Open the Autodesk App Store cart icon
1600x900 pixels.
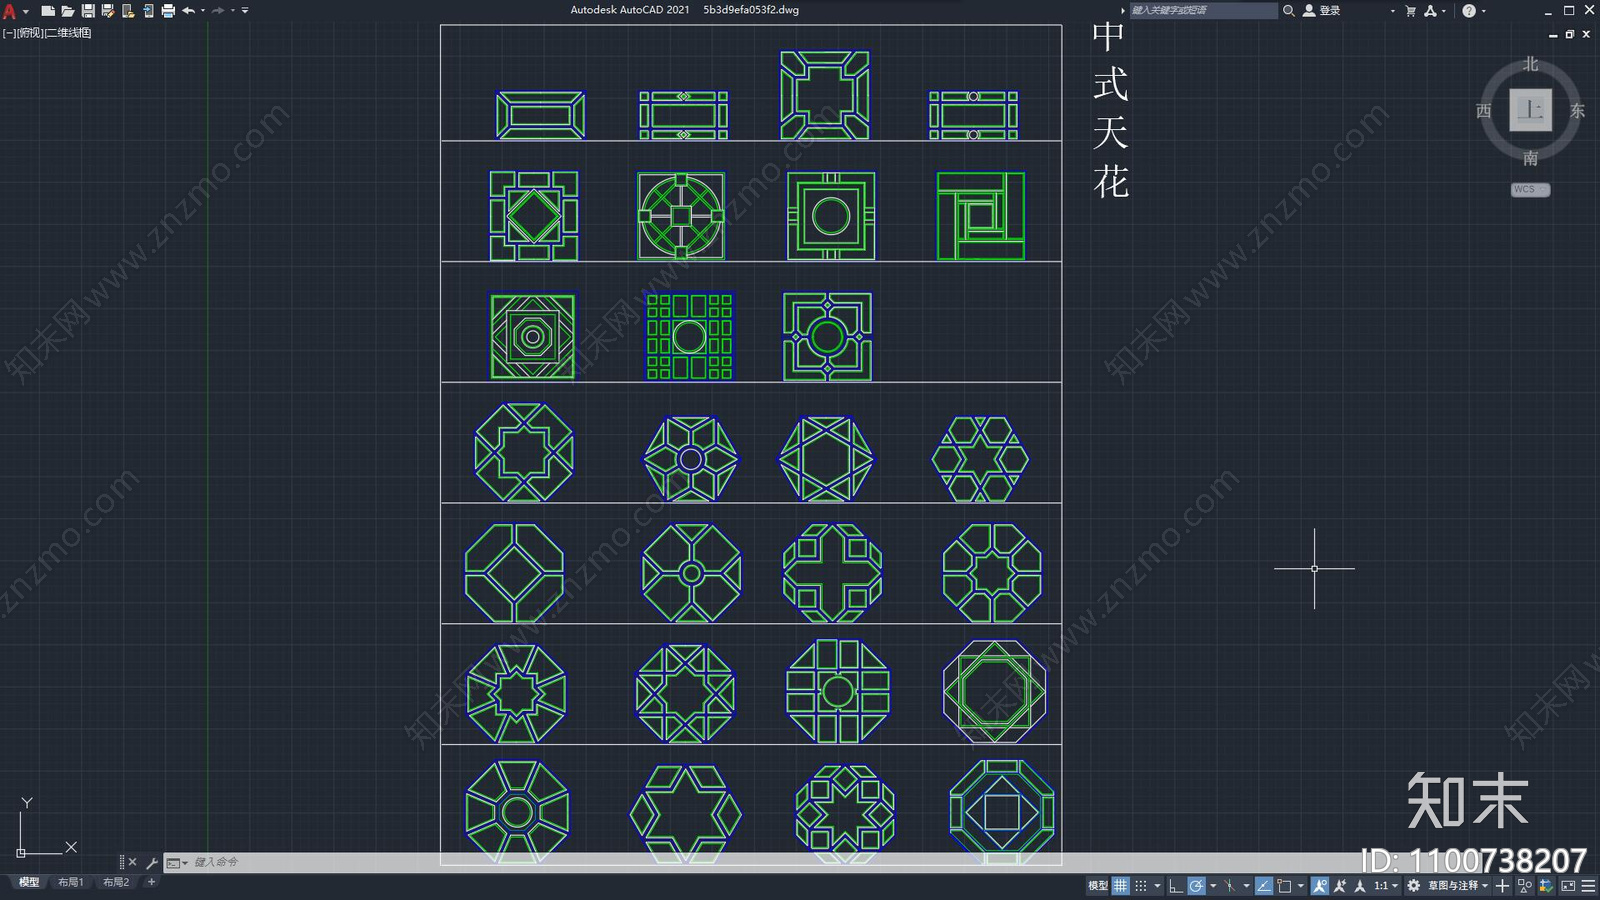[x=1411, y=10]
